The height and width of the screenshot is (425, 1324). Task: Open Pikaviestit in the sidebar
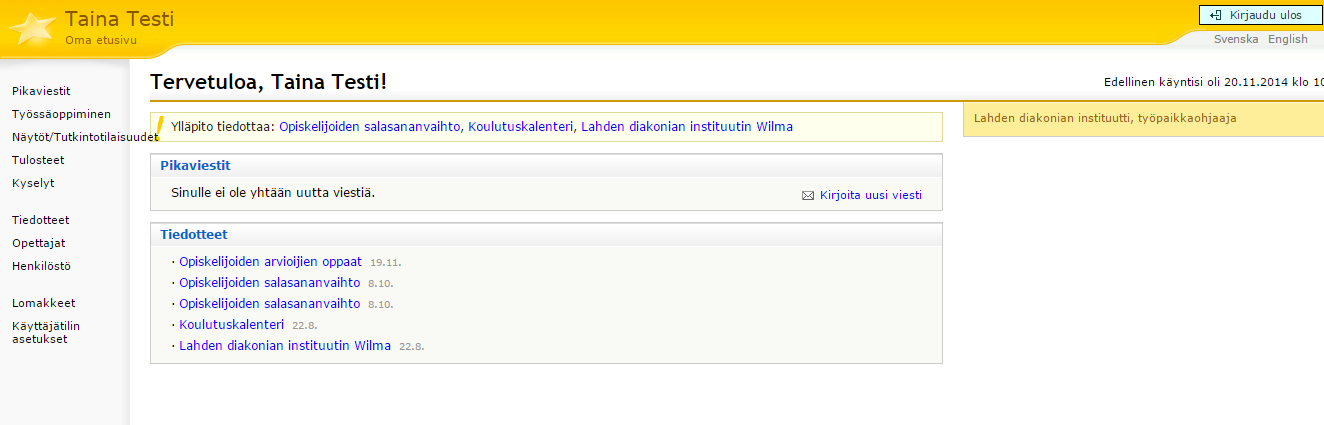pos(41,91)
